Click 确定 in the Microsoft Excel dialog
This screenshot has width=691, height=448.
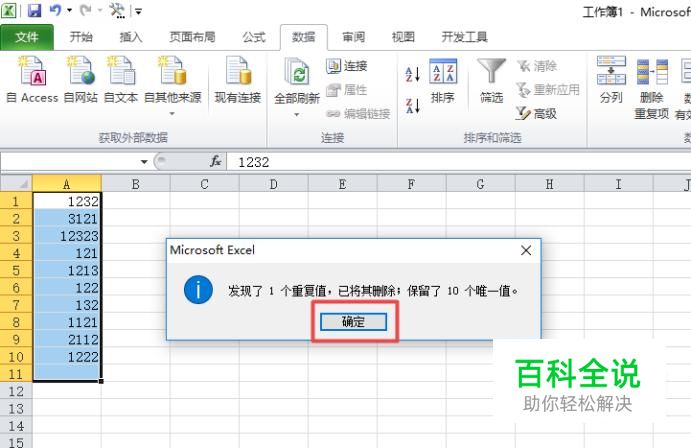353,322
